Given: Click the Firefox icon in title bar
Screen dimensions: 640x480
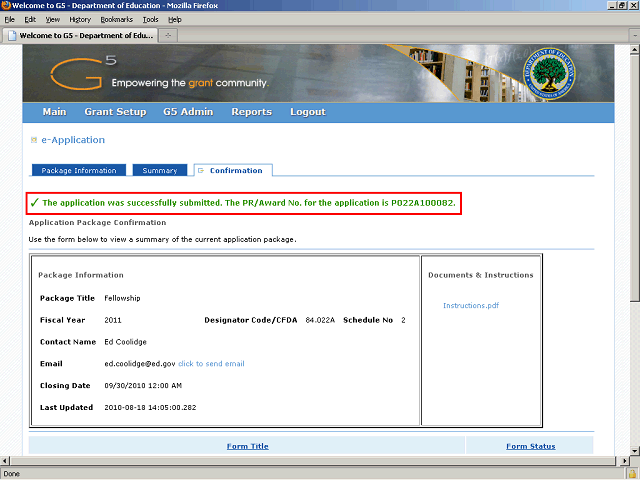Looking at the screenshot, I should coord(6,5).
